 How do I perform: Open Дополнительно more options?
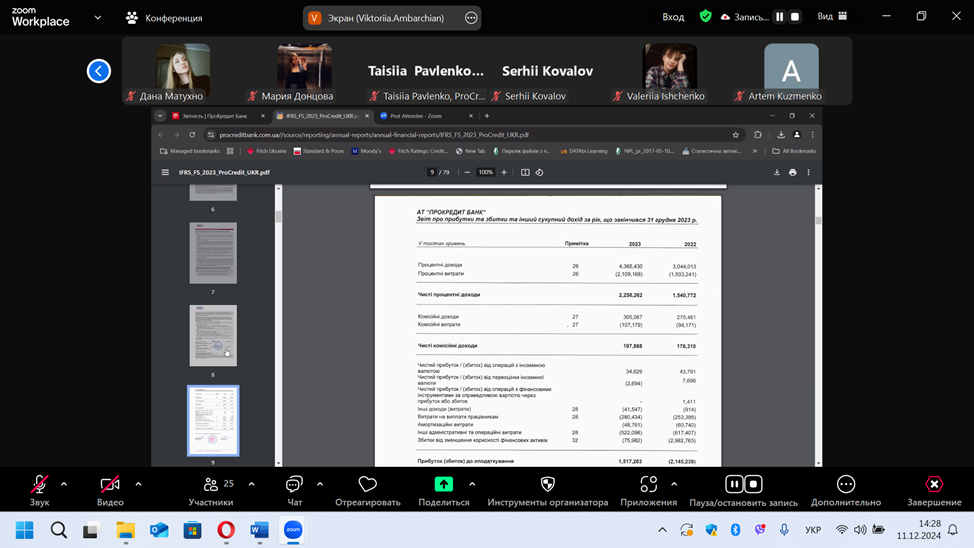(x=846, y=490)
